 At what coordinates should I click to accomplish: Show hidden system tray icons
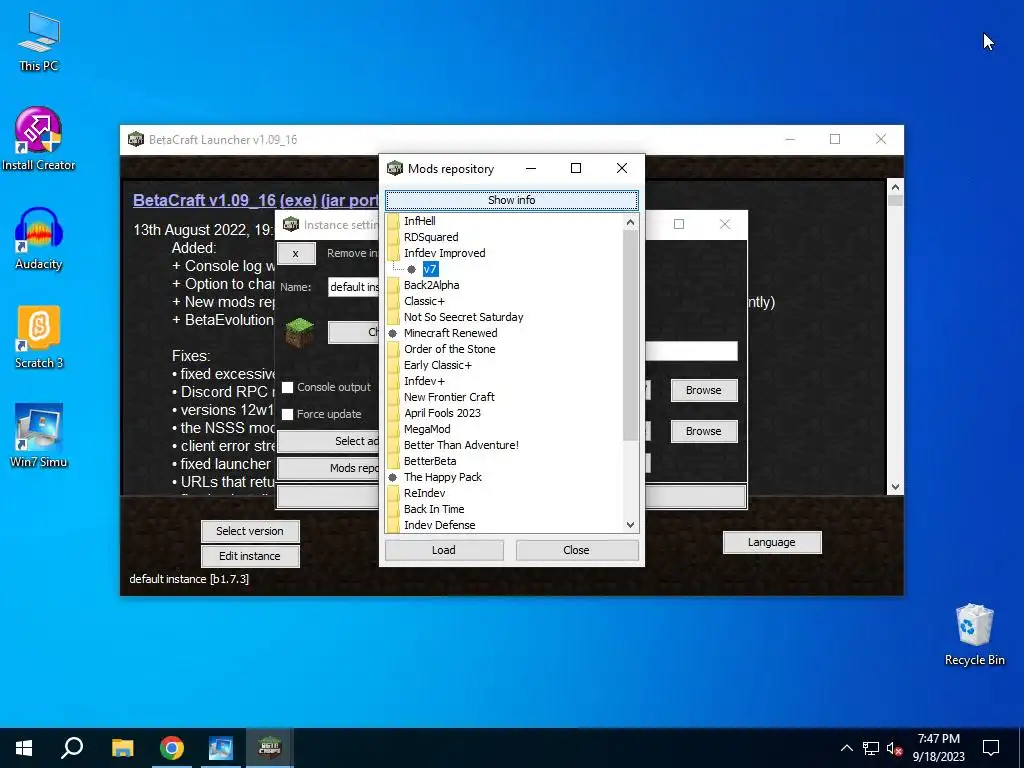(x=846, y=748)
